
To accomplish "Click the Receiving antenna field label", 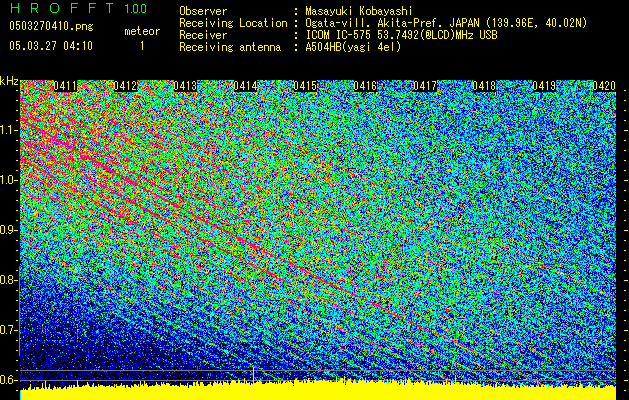I will click(230, 47).
